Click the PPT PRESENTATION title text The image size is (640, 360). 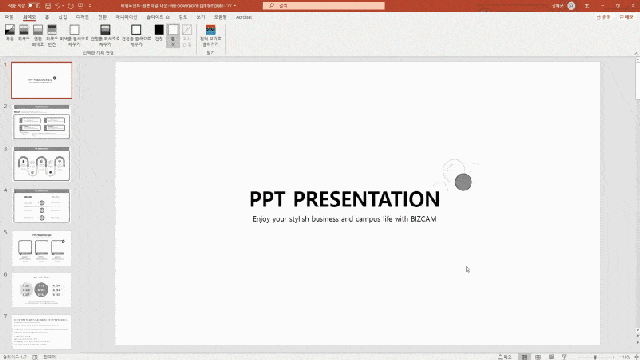(x=344, y=199)
